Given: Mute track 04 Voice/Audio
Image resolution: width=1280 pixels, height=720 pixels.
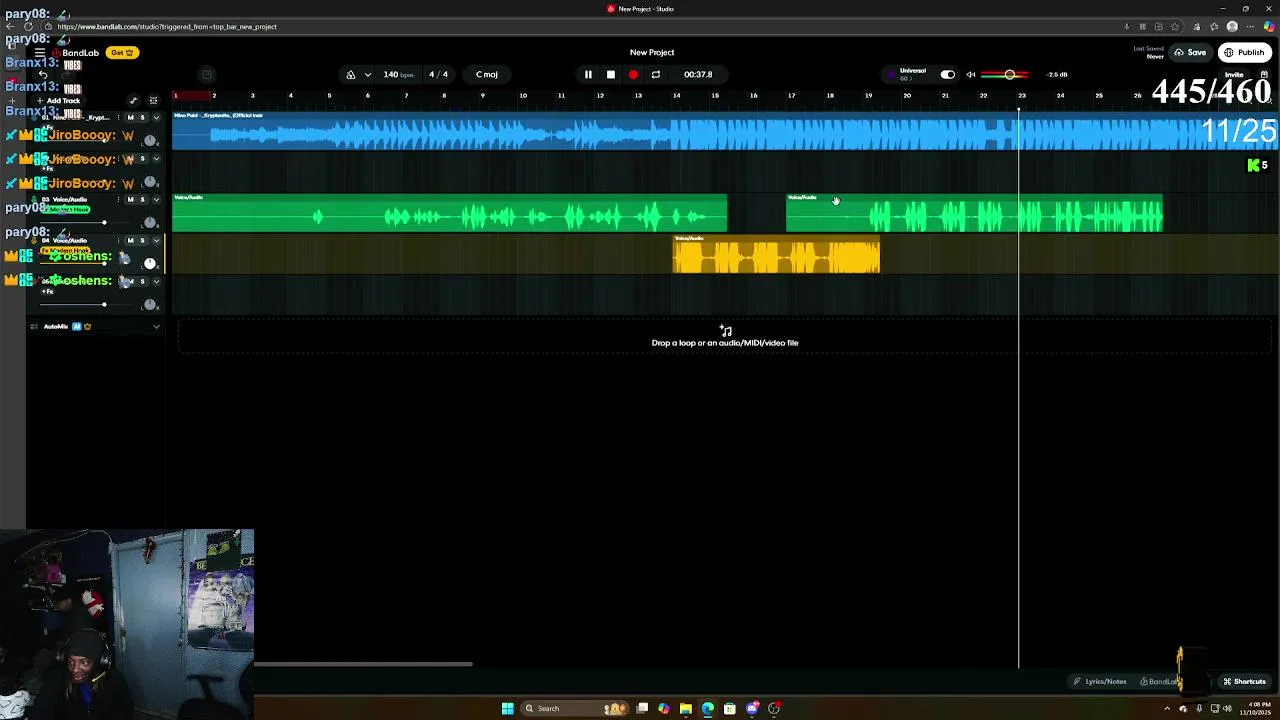Looking at the screenshot, I should (x=130, y=241).
